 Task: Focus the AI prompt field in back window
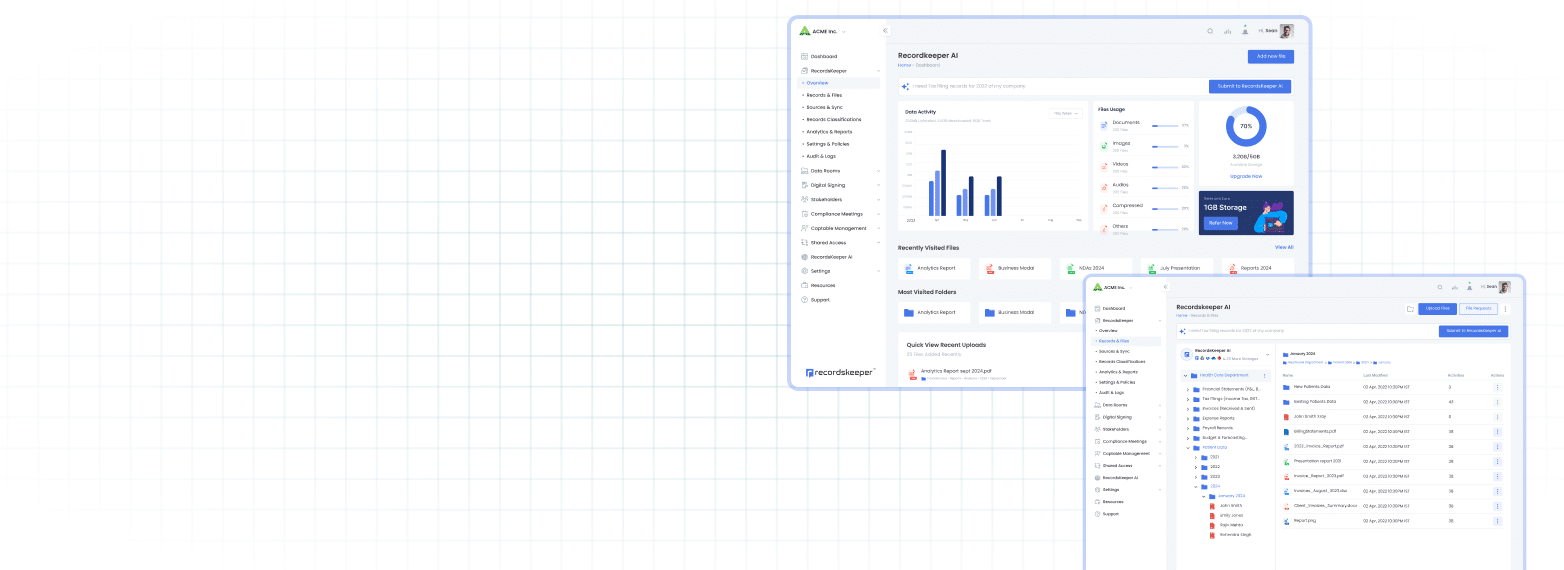tap(1053, 87)
